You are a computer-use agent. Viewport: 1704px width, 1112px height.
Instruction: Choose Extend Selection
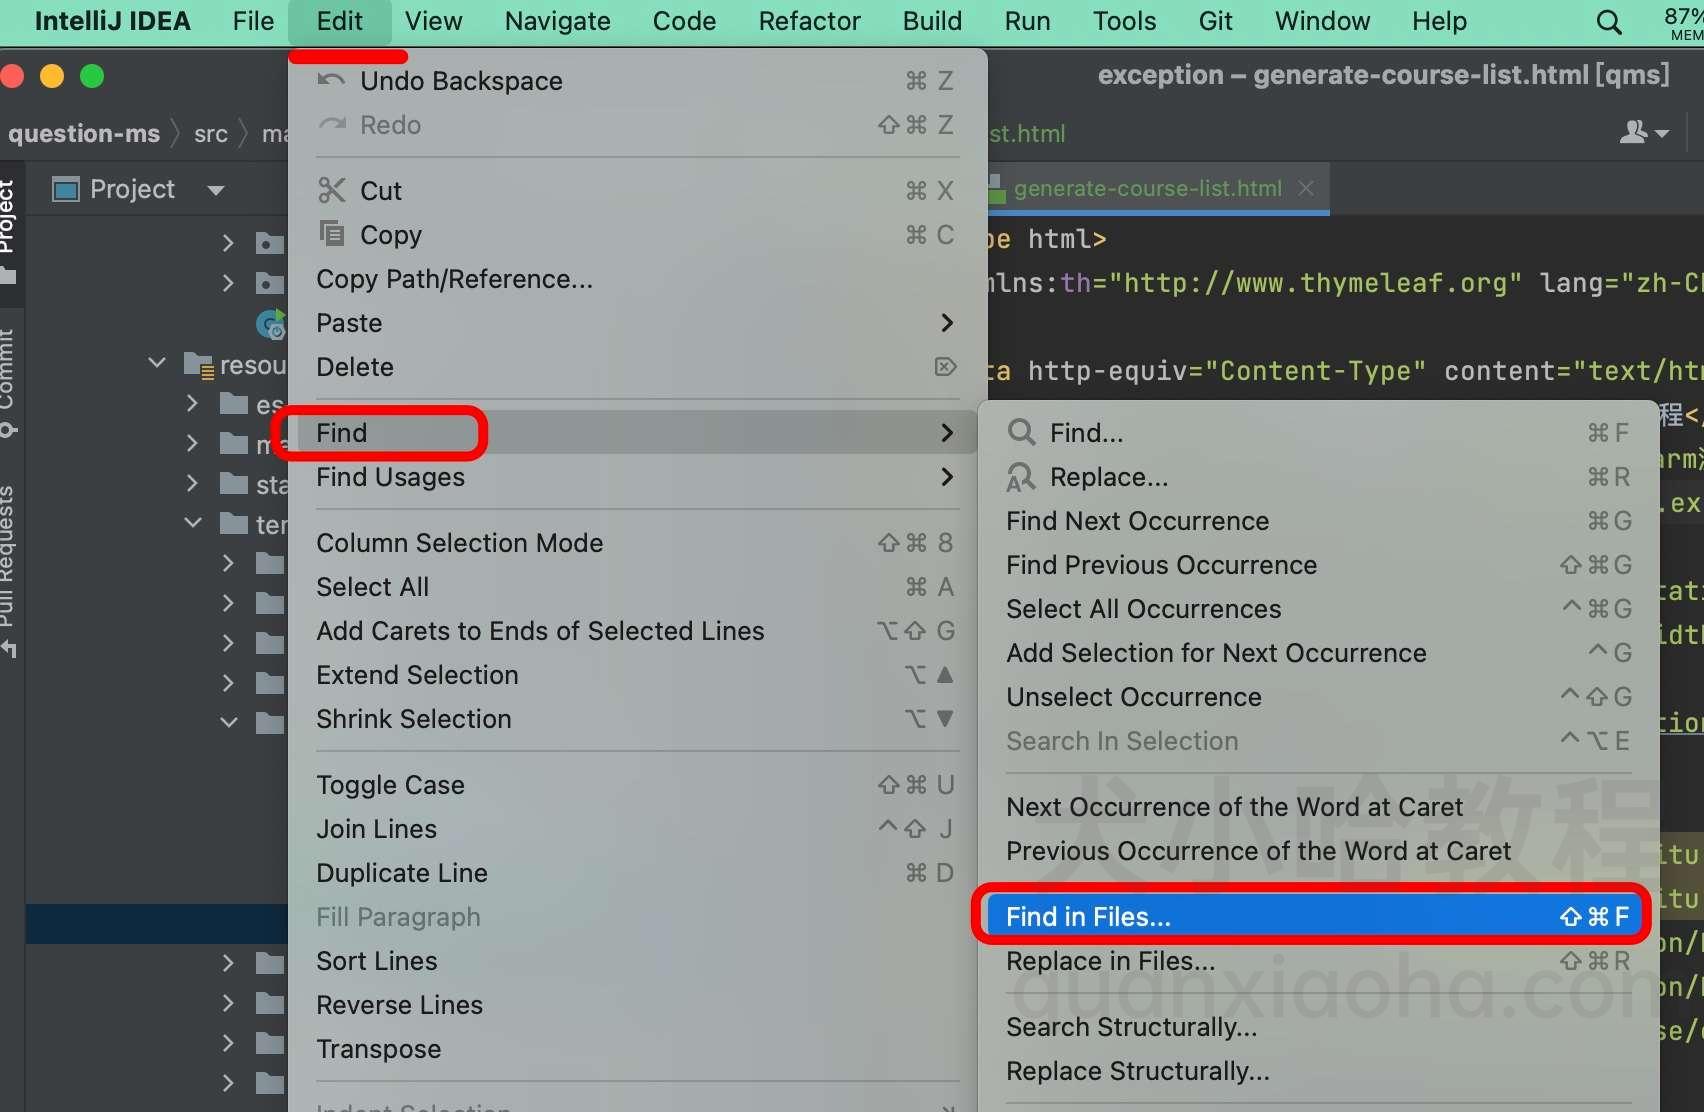tap(635, 675)
